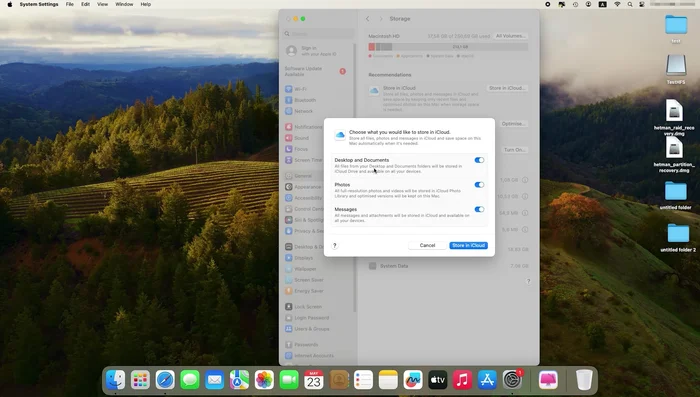Click the All Volumes button in Storage window
700x397 pixels.
click(511, 36)
